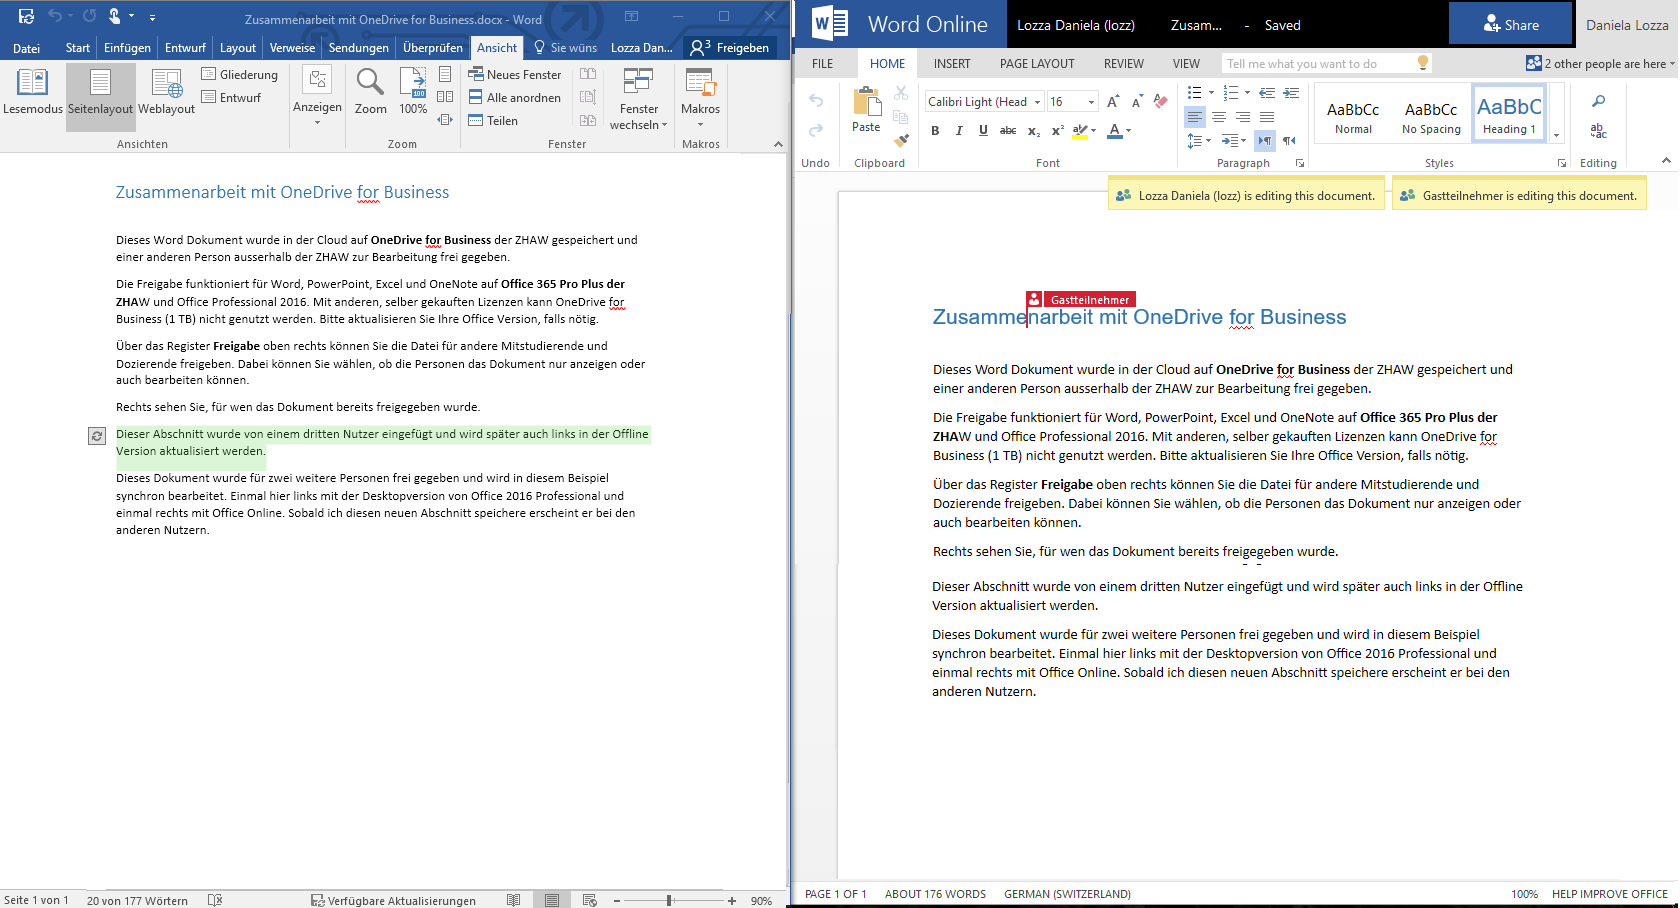The height and width of the screenshot is (908, 1680).
Task: Click the Freigeben button in desktop Word
Action: tap(730, 47)
